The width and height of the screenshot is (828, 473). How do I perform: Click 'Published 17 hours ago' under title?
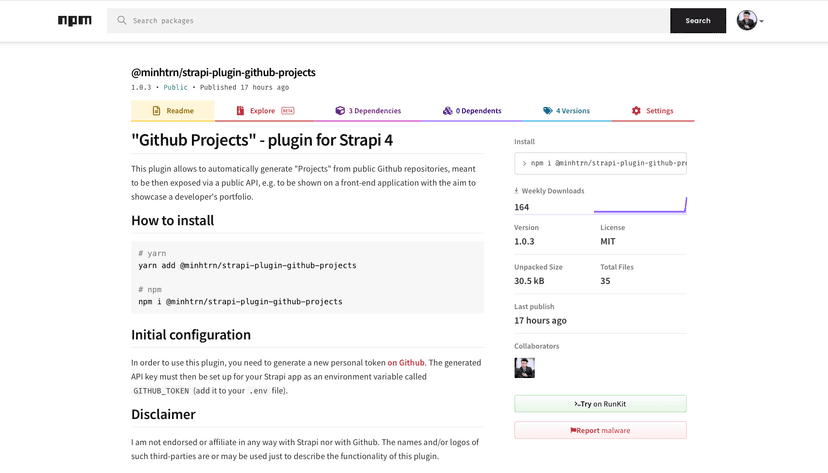(244, 87)
